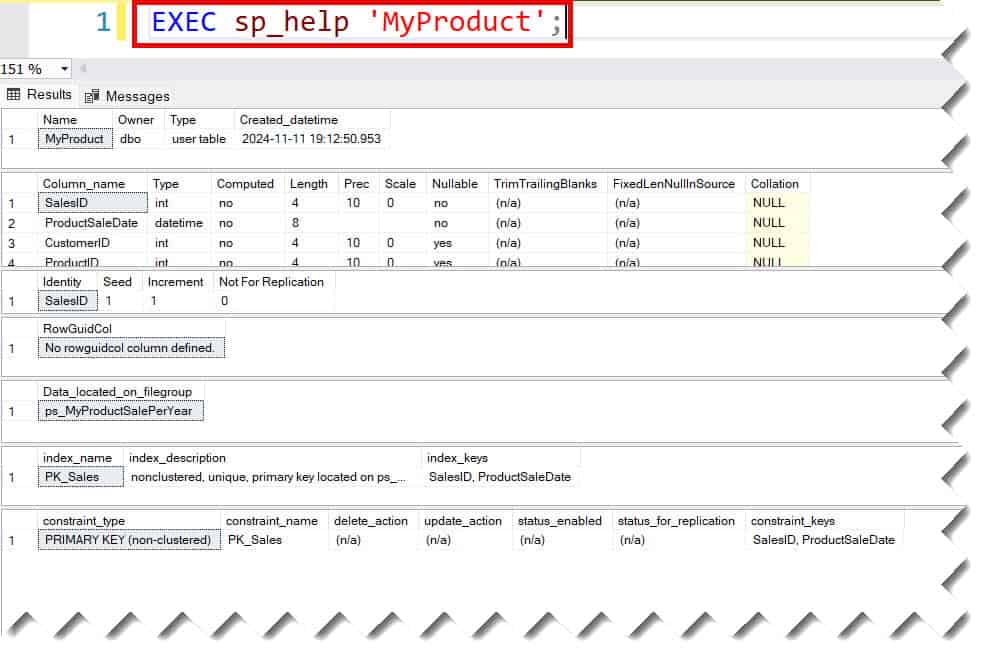Viewport: 981px width, 652px height.
Task: Click the No rowguidcol column defined cell
Action: tap(131, 347)
